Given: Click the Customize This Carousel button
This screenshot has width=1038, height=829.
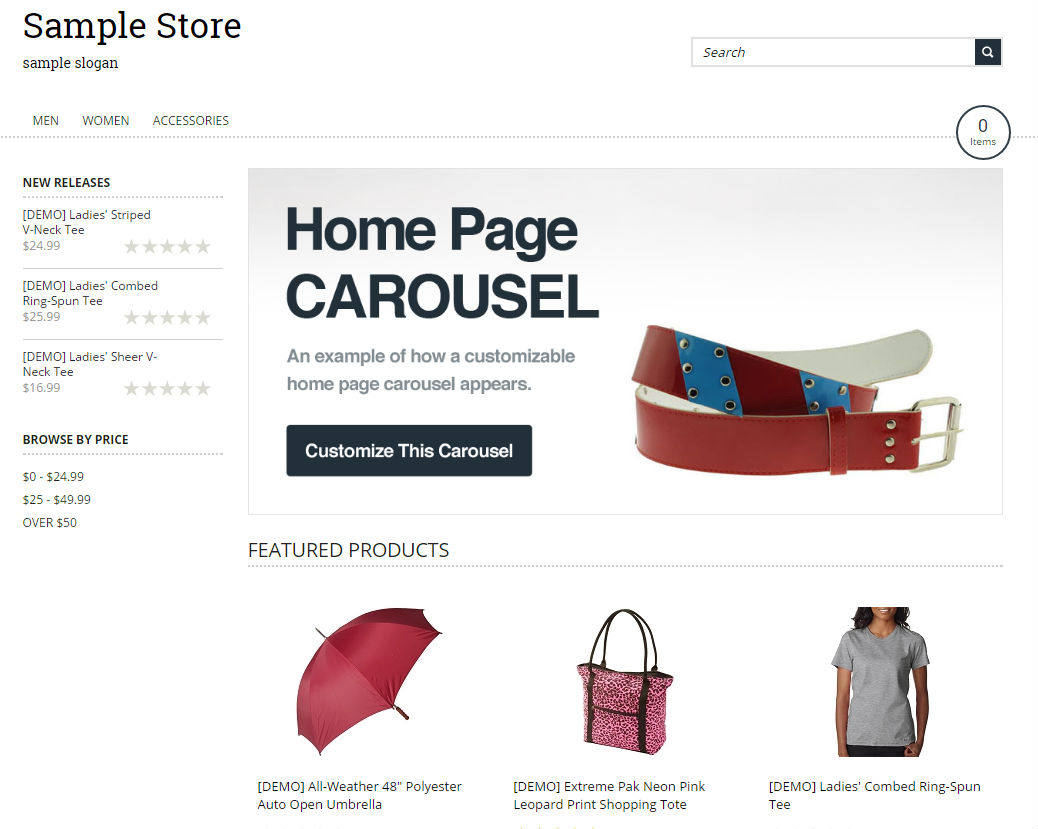Looking at the screenshot, I should (x=409, y=450).
